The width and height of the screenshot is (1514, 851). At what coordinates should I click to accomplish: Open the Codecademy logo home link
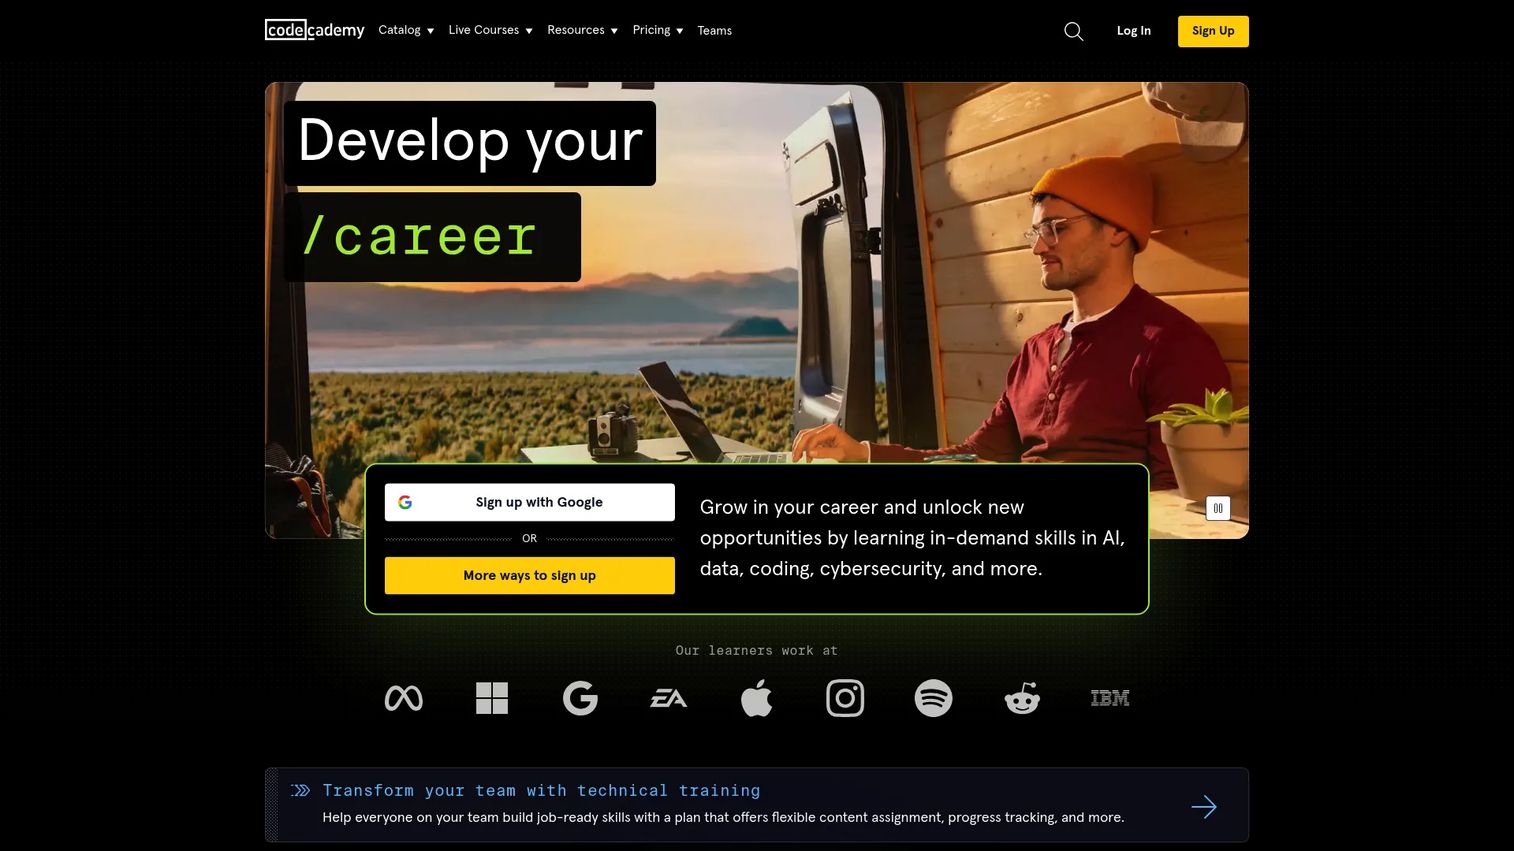(x=314, y=30)
